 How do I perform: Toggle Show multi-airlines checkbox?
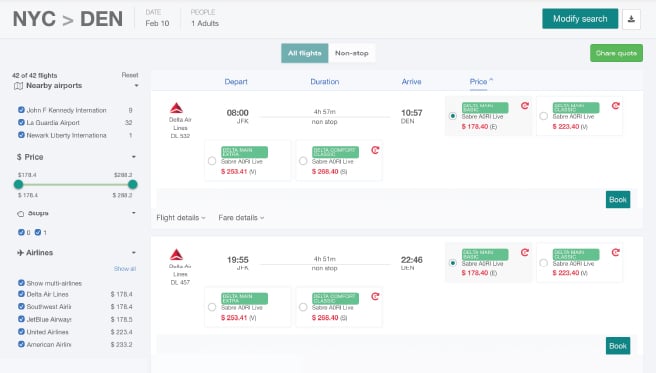click(x=21, y=283)
